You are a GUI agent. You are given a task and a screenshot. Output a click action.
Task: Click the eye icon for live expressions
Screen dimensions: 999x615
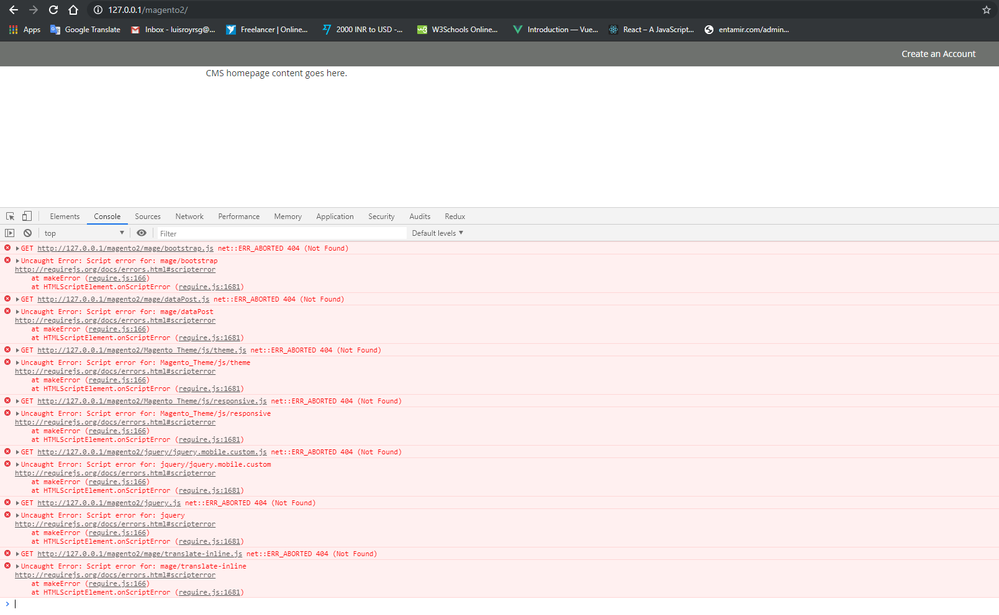click(x=141, y=233)
